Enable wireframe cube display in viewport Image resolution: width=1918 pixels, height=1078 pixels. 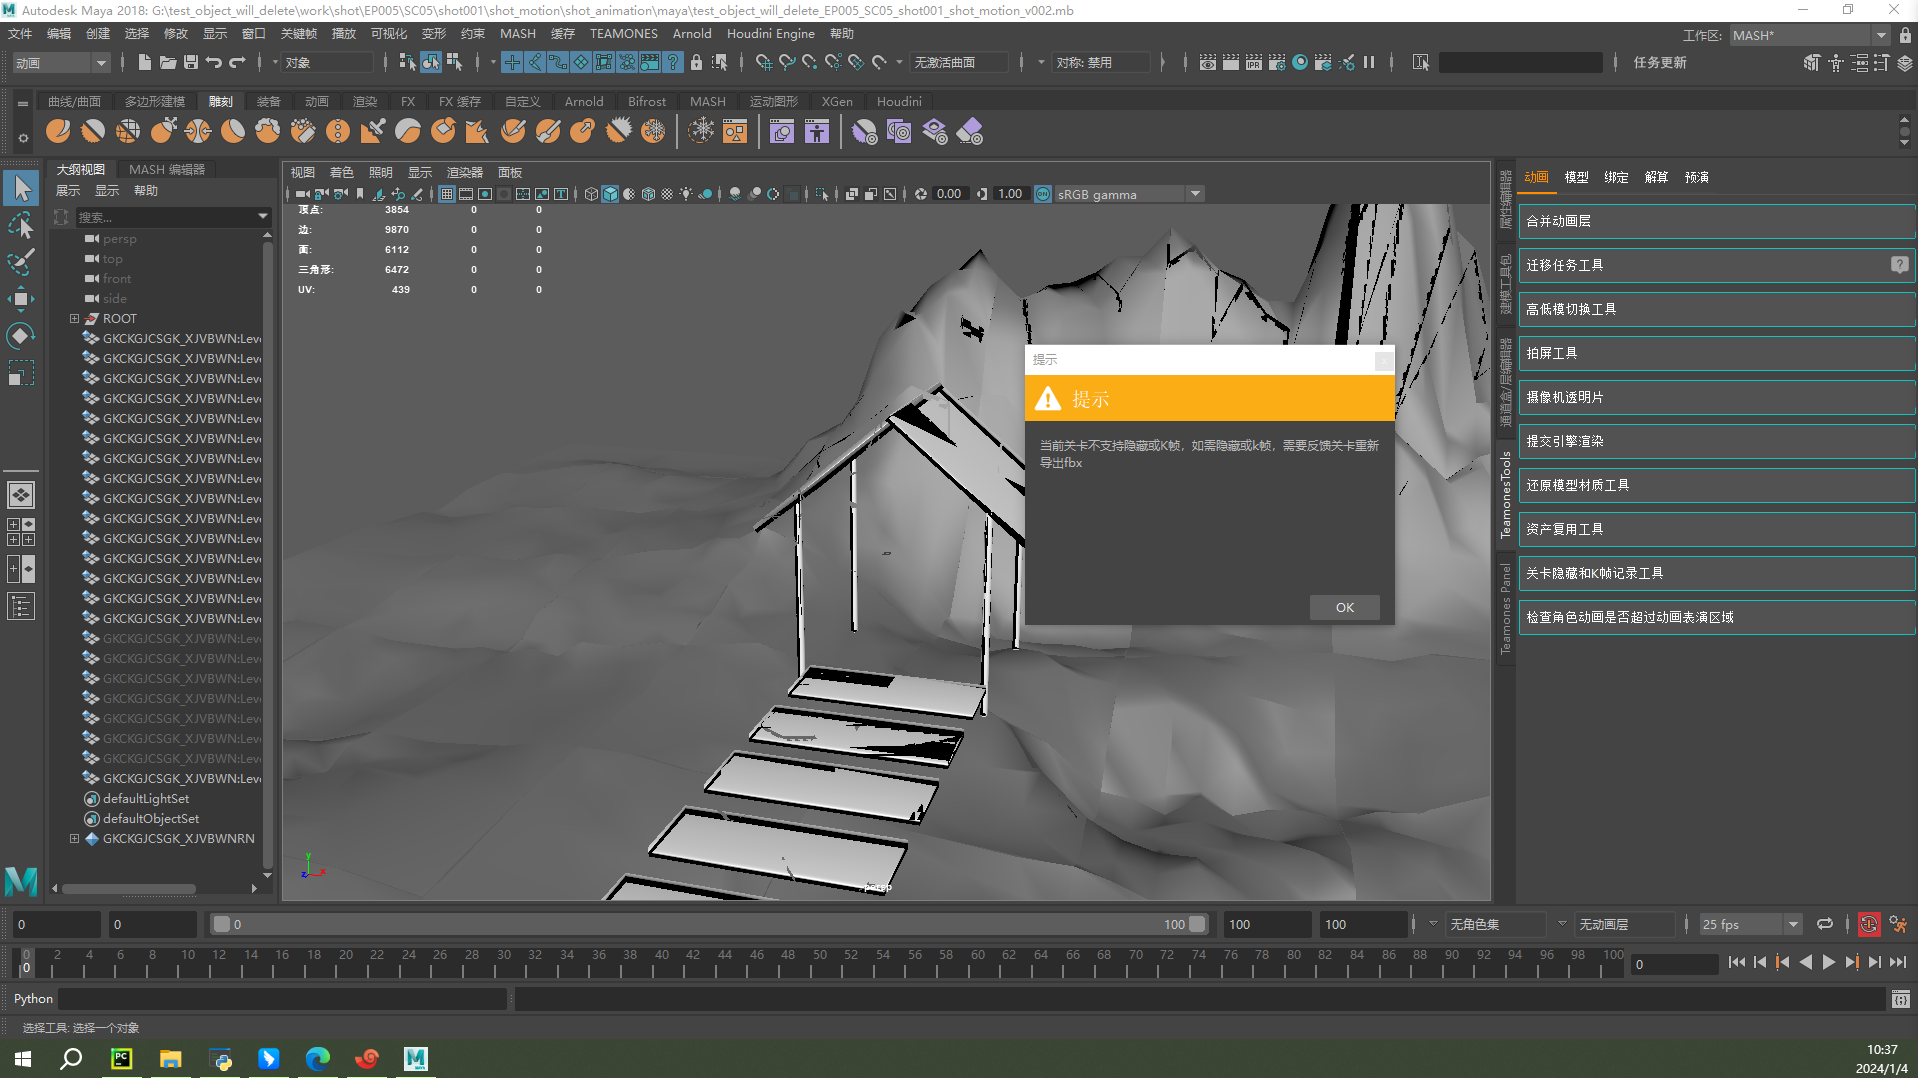click(x=591, y=194)
